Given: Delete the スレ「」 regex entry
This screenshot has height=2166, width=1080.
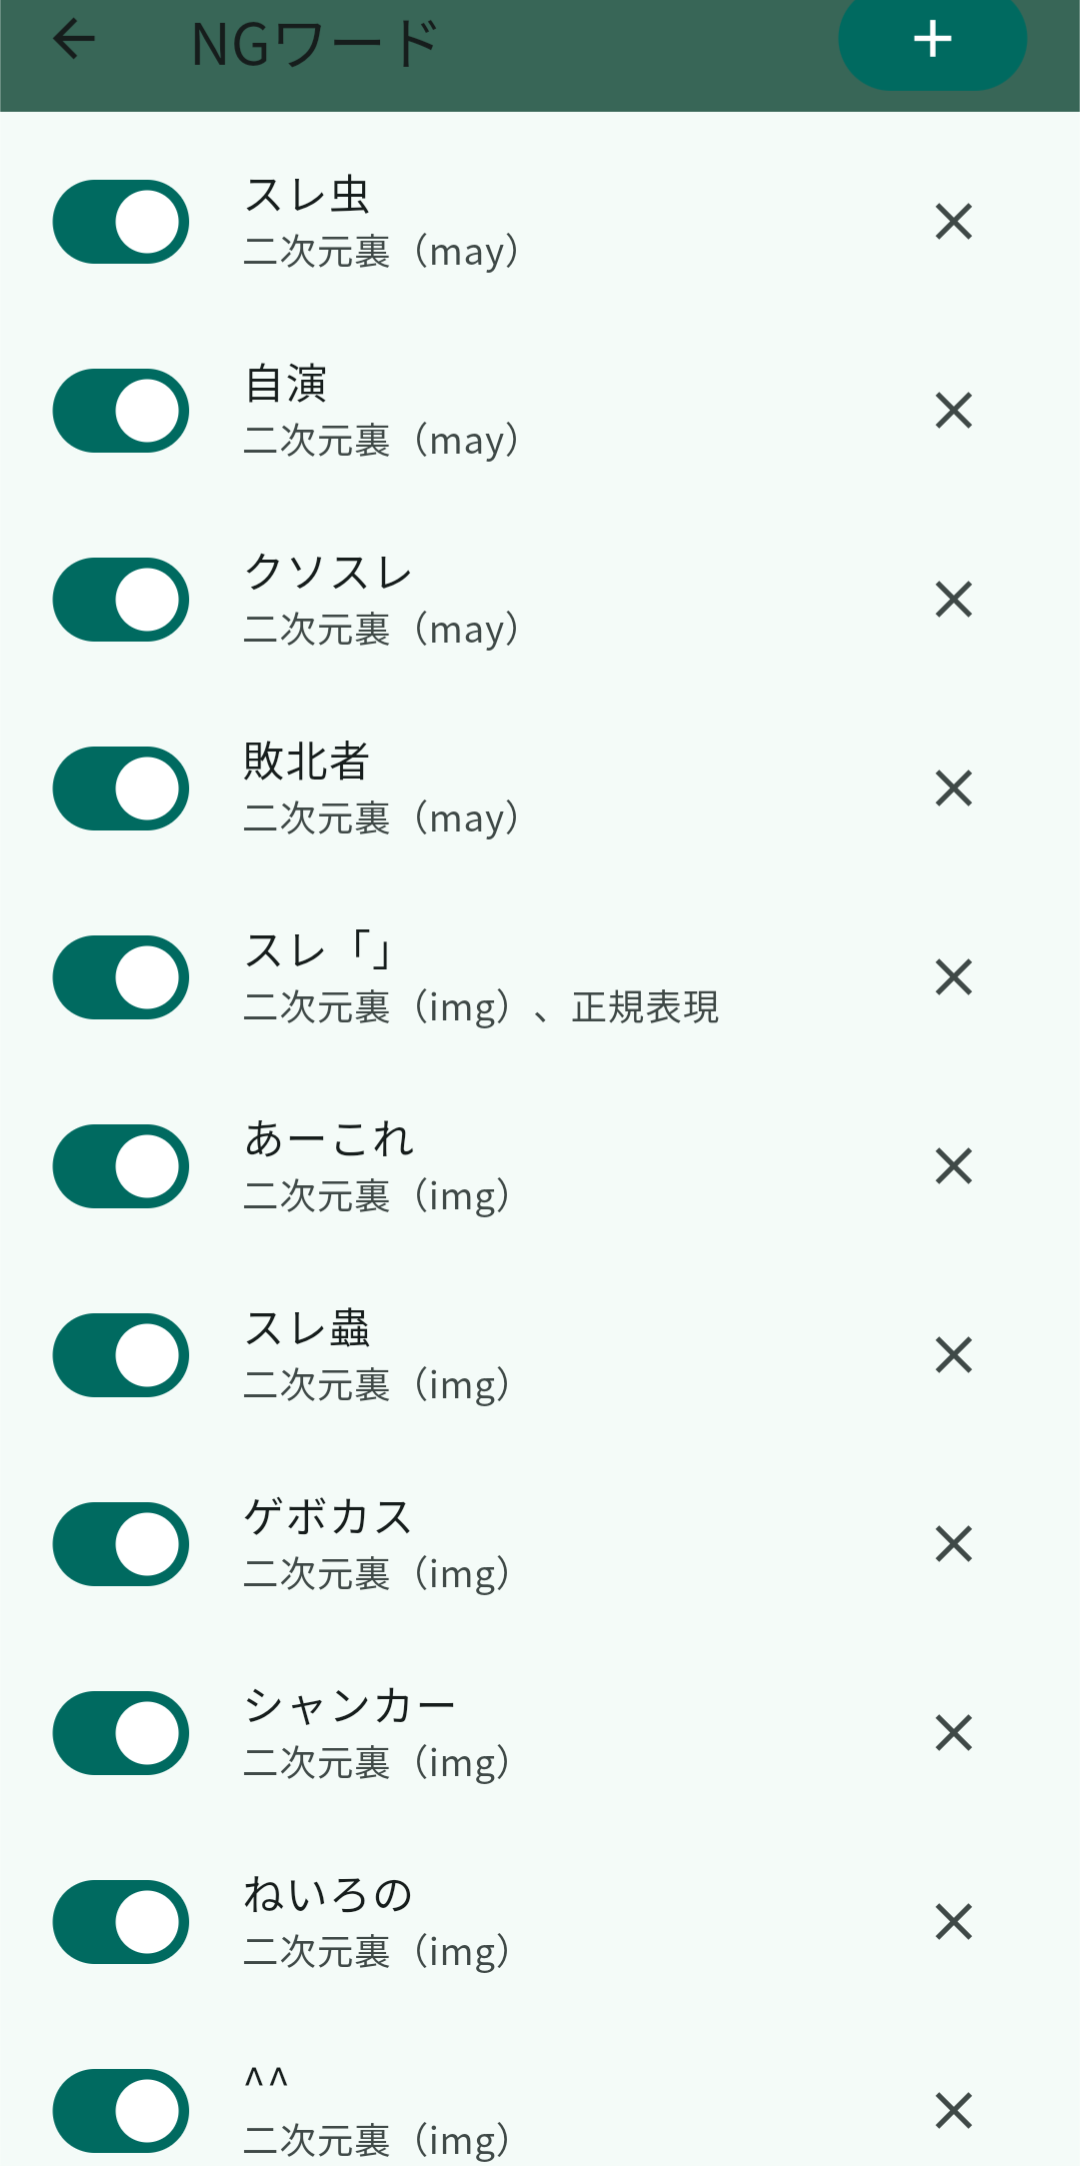Looking at the screenshot, I should pyautogui.click(x=953, y=977).
